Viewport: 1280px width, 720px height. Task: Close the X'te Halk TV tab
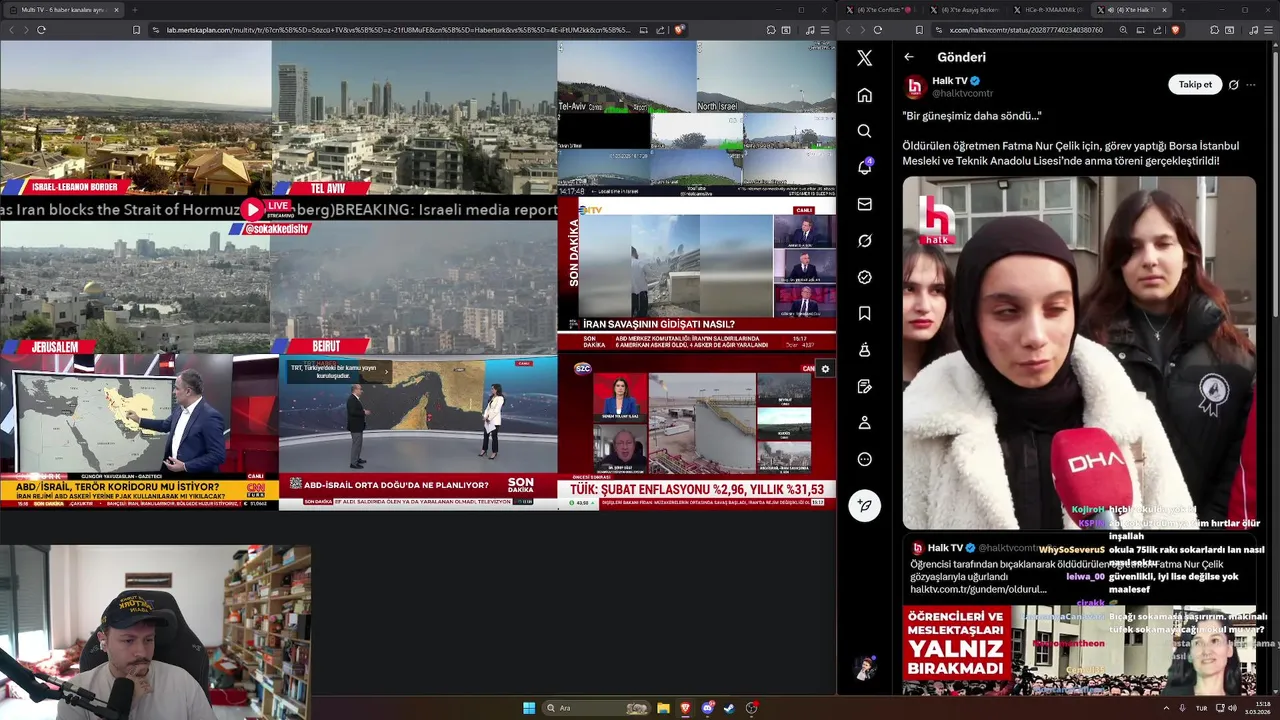[x=1166, y=10]
